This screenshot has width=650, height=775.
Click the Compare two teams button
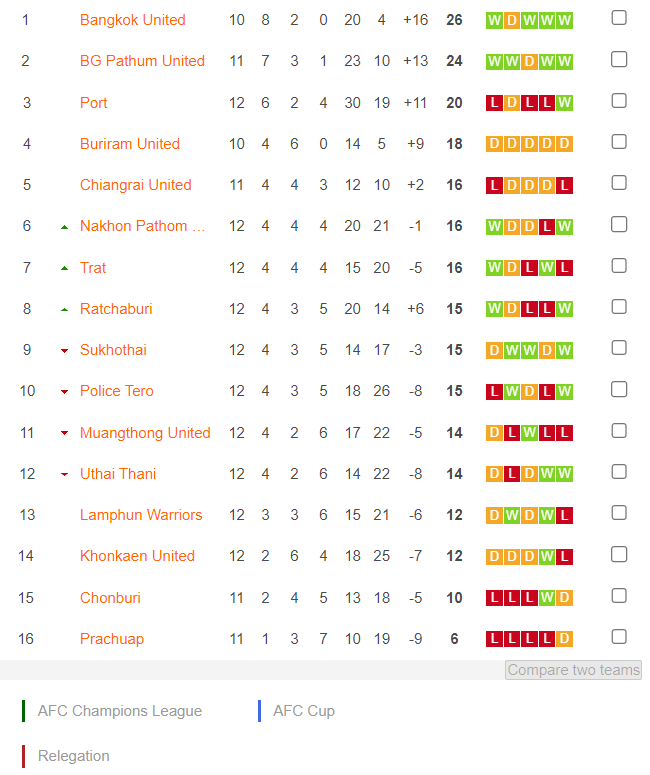coord(573,670)
